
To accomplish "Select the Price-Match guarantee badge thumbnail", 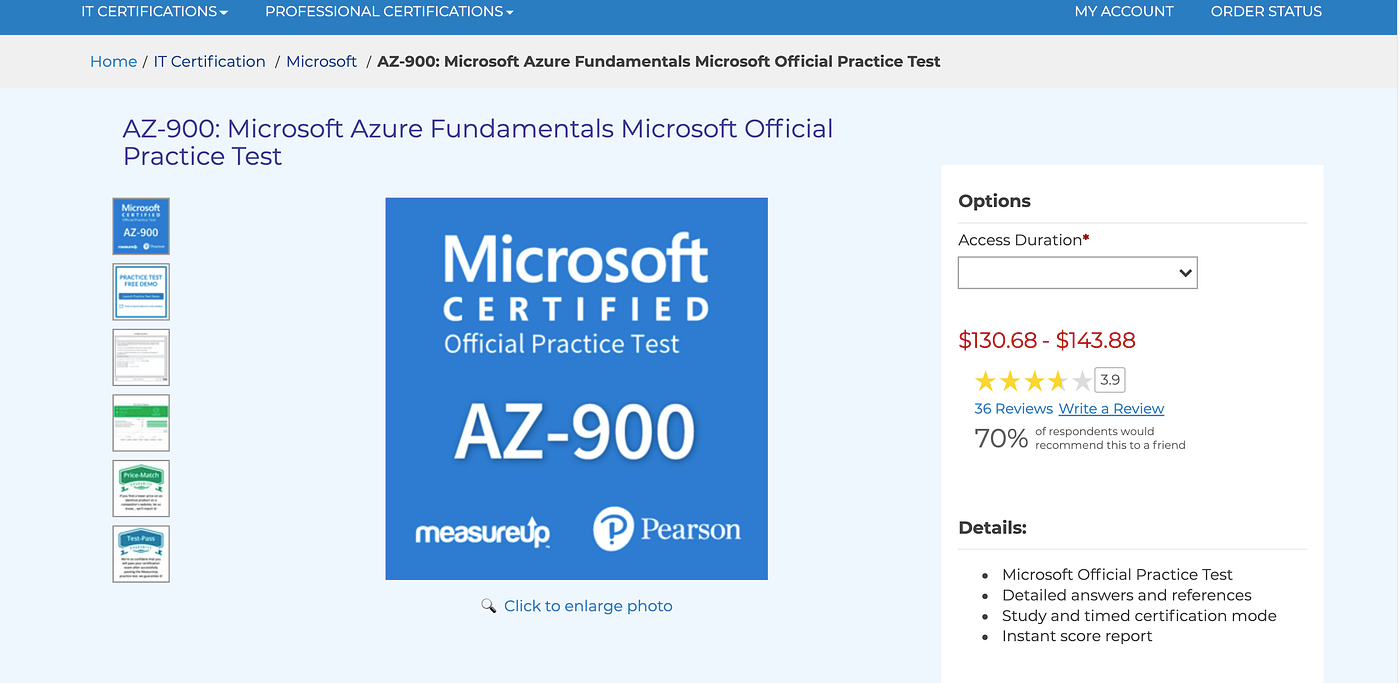I will [x=141, y=489].
